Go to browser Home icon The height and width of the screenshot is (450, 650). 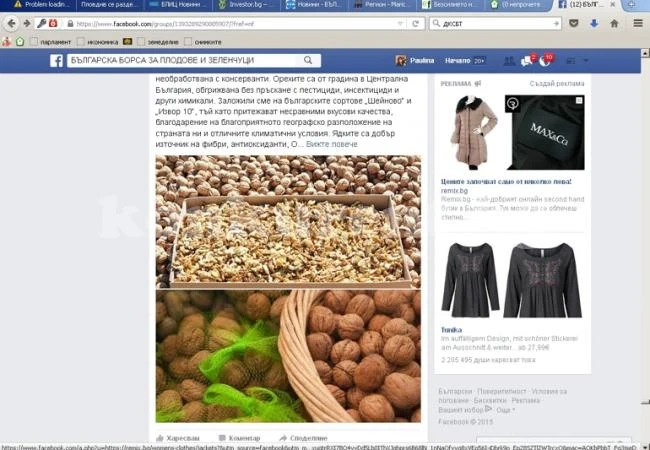point(614,24)
